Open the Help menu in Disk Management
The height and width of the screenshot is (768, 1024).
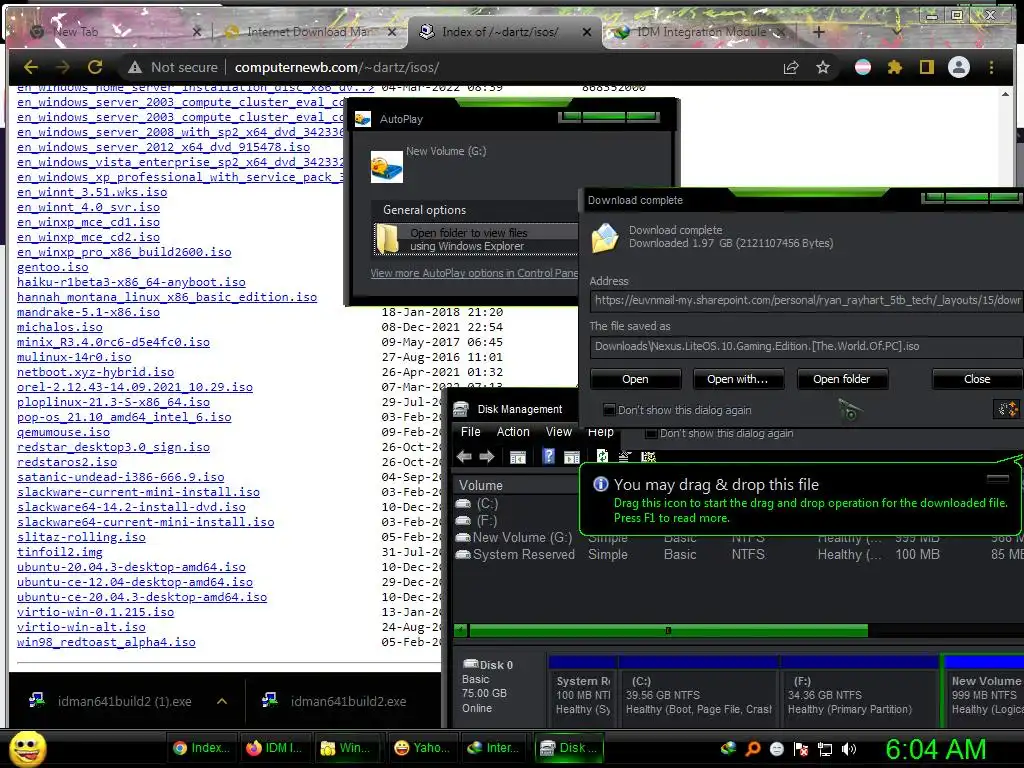(601, 432)
